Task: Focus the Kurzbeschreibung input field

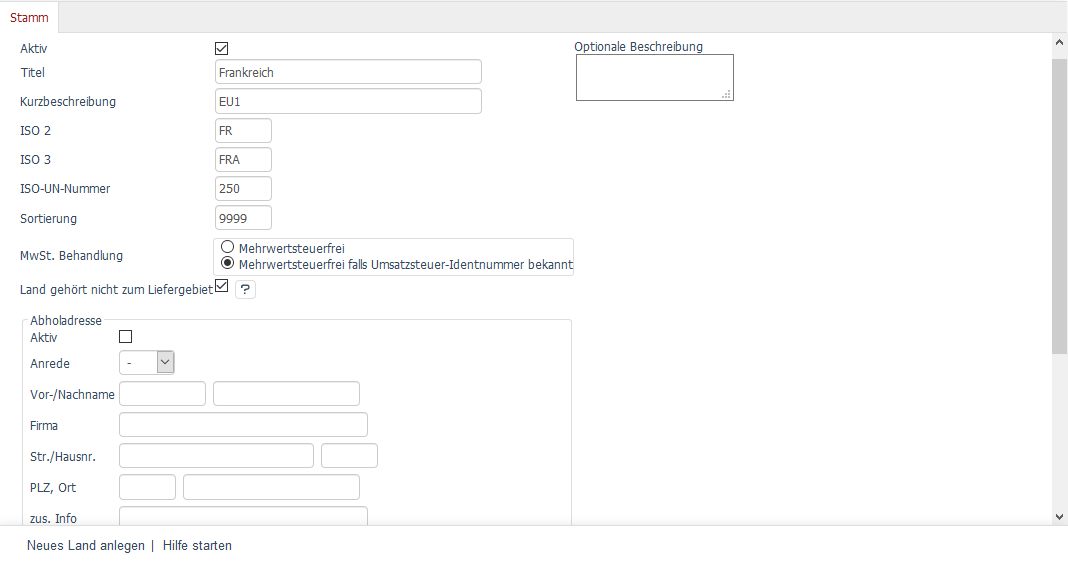Action: [348, 101]
